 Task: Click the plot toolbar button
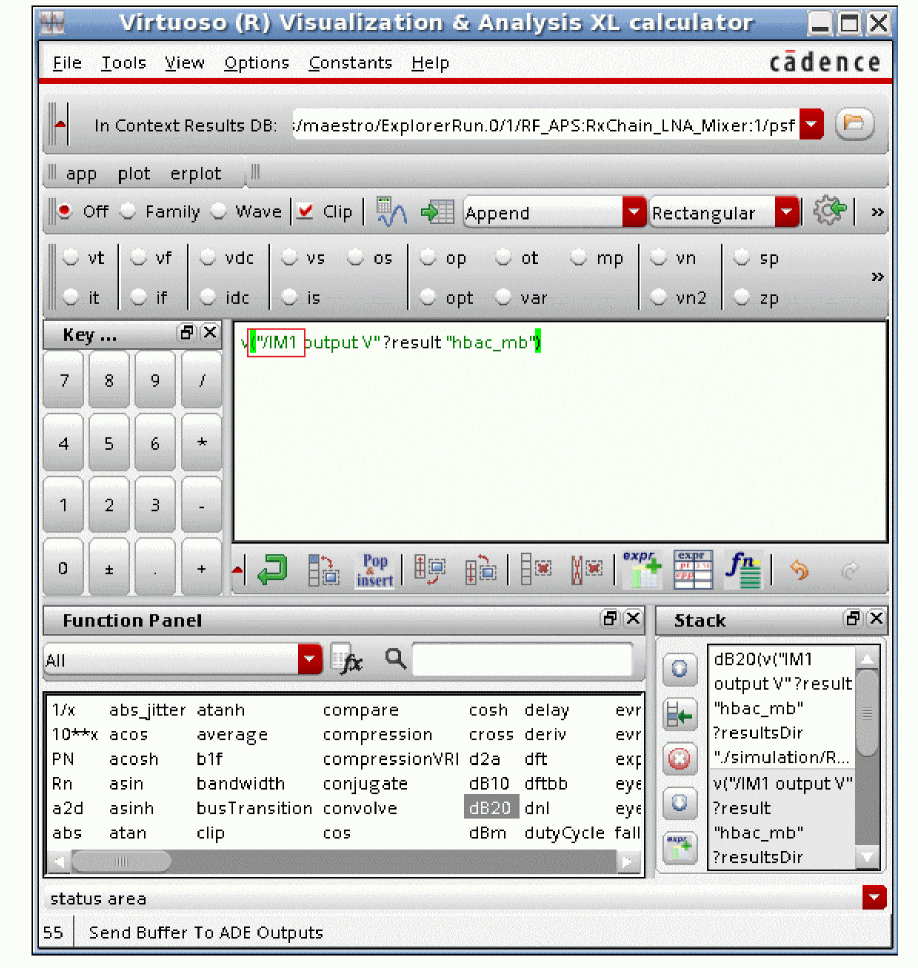coord(134,174)
